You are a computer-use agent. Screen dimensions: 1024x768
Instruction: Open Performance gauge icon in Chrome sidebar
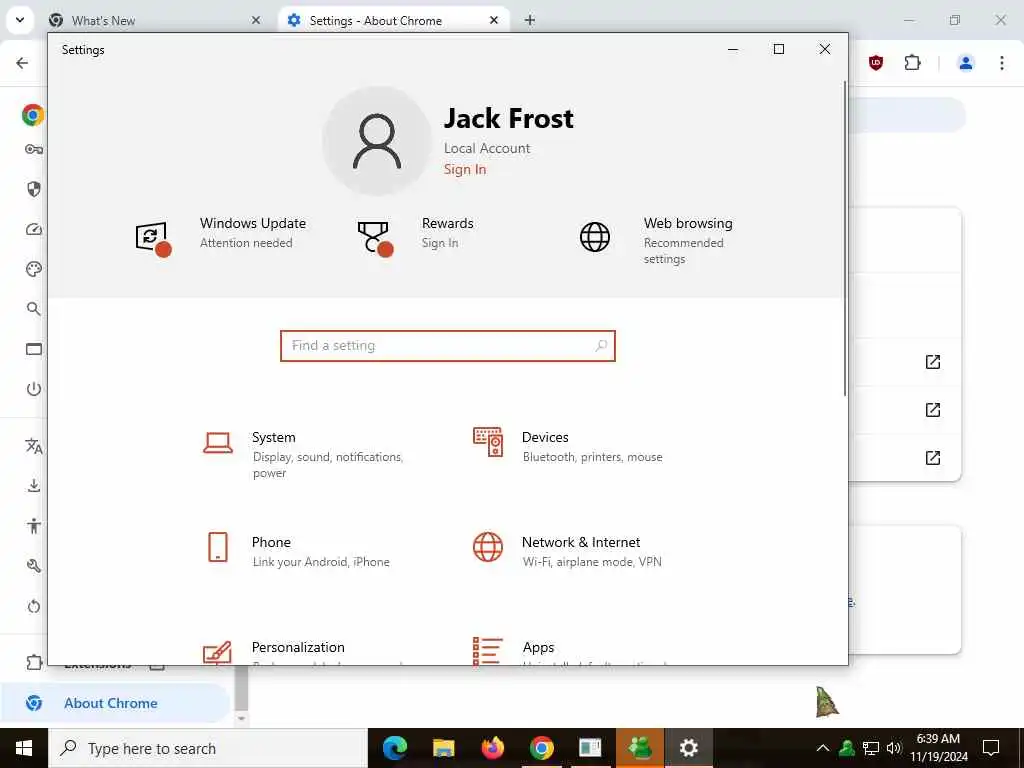34,229
